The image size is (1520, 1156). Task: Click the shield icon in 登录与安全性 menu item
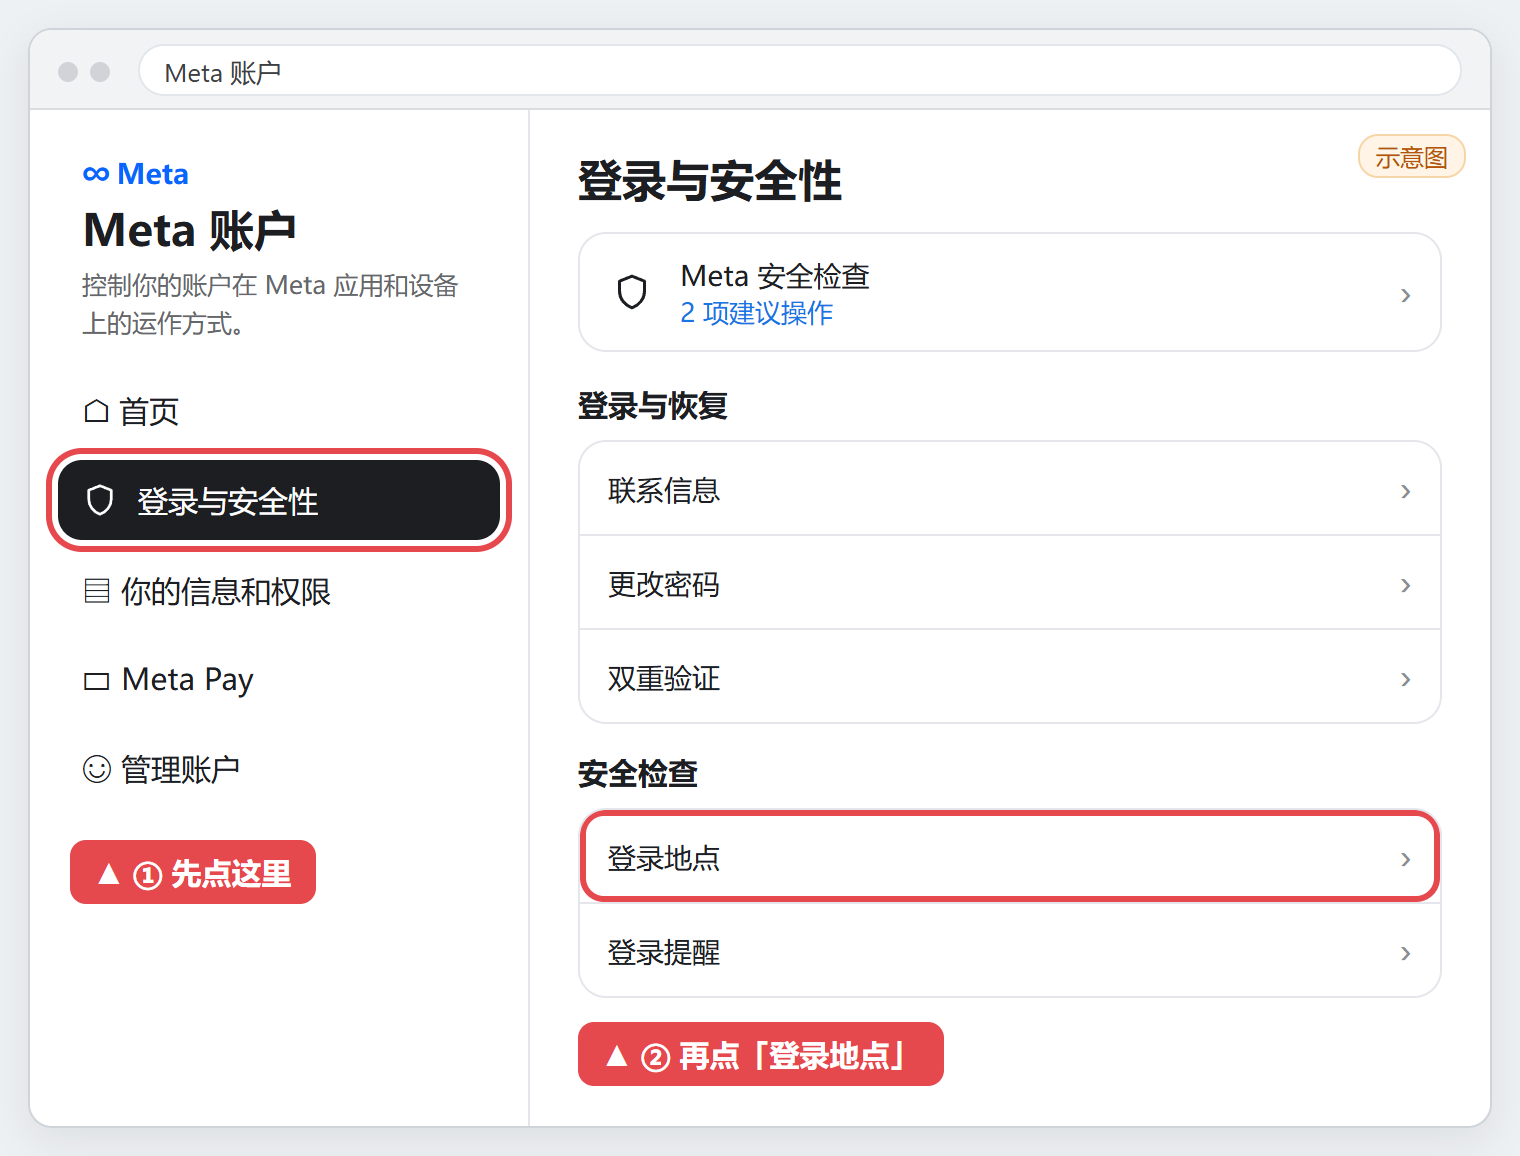pos(100,500)
